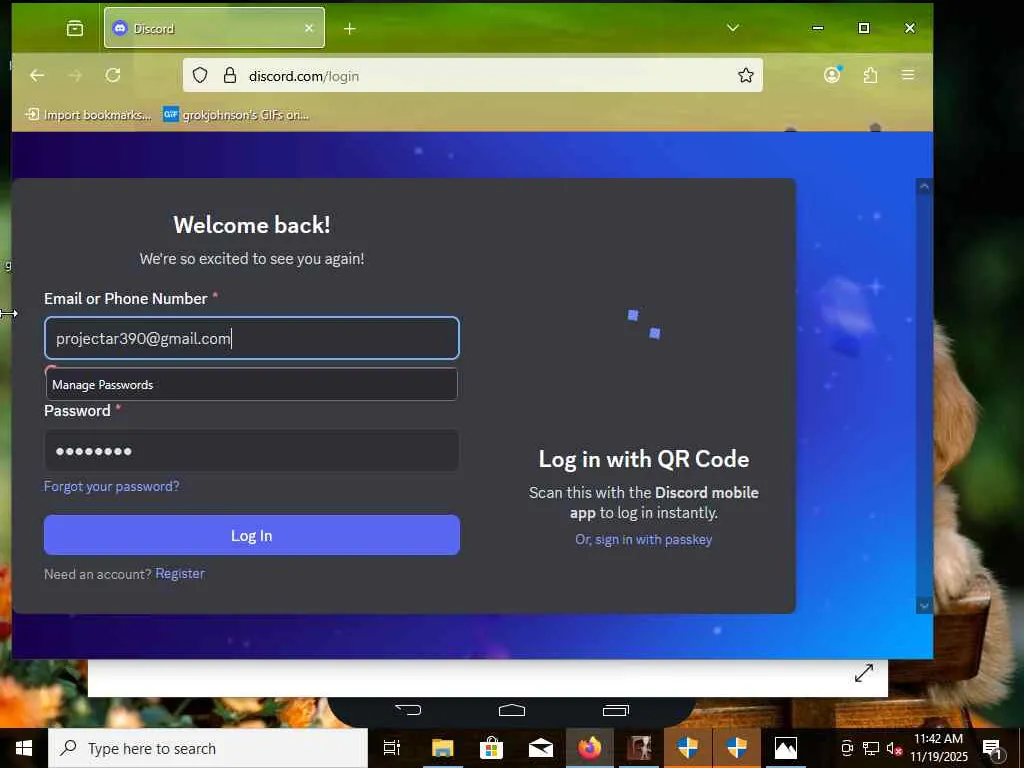Viewport: 1024px width, 768px height.
Task: Open Microsoft Store from the taskbar
Action: (x=491, y=748)
